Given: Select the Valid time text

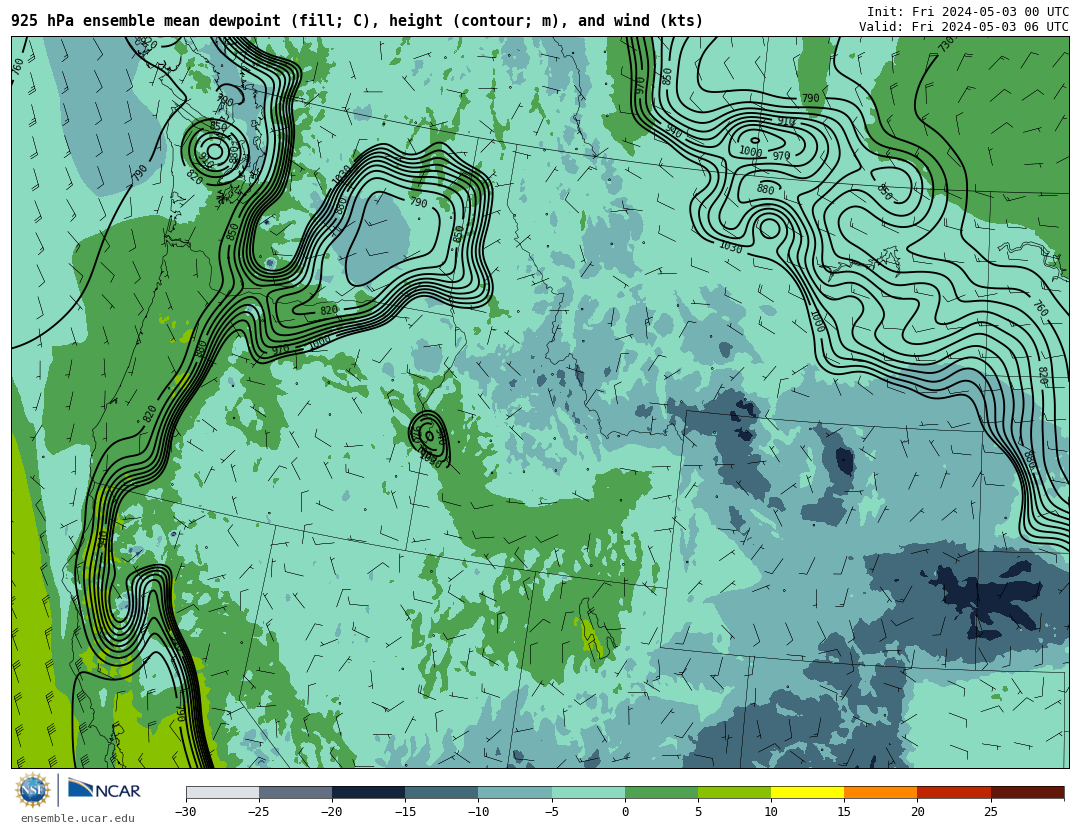Looking at the screenshot, I should pos(964,27).
